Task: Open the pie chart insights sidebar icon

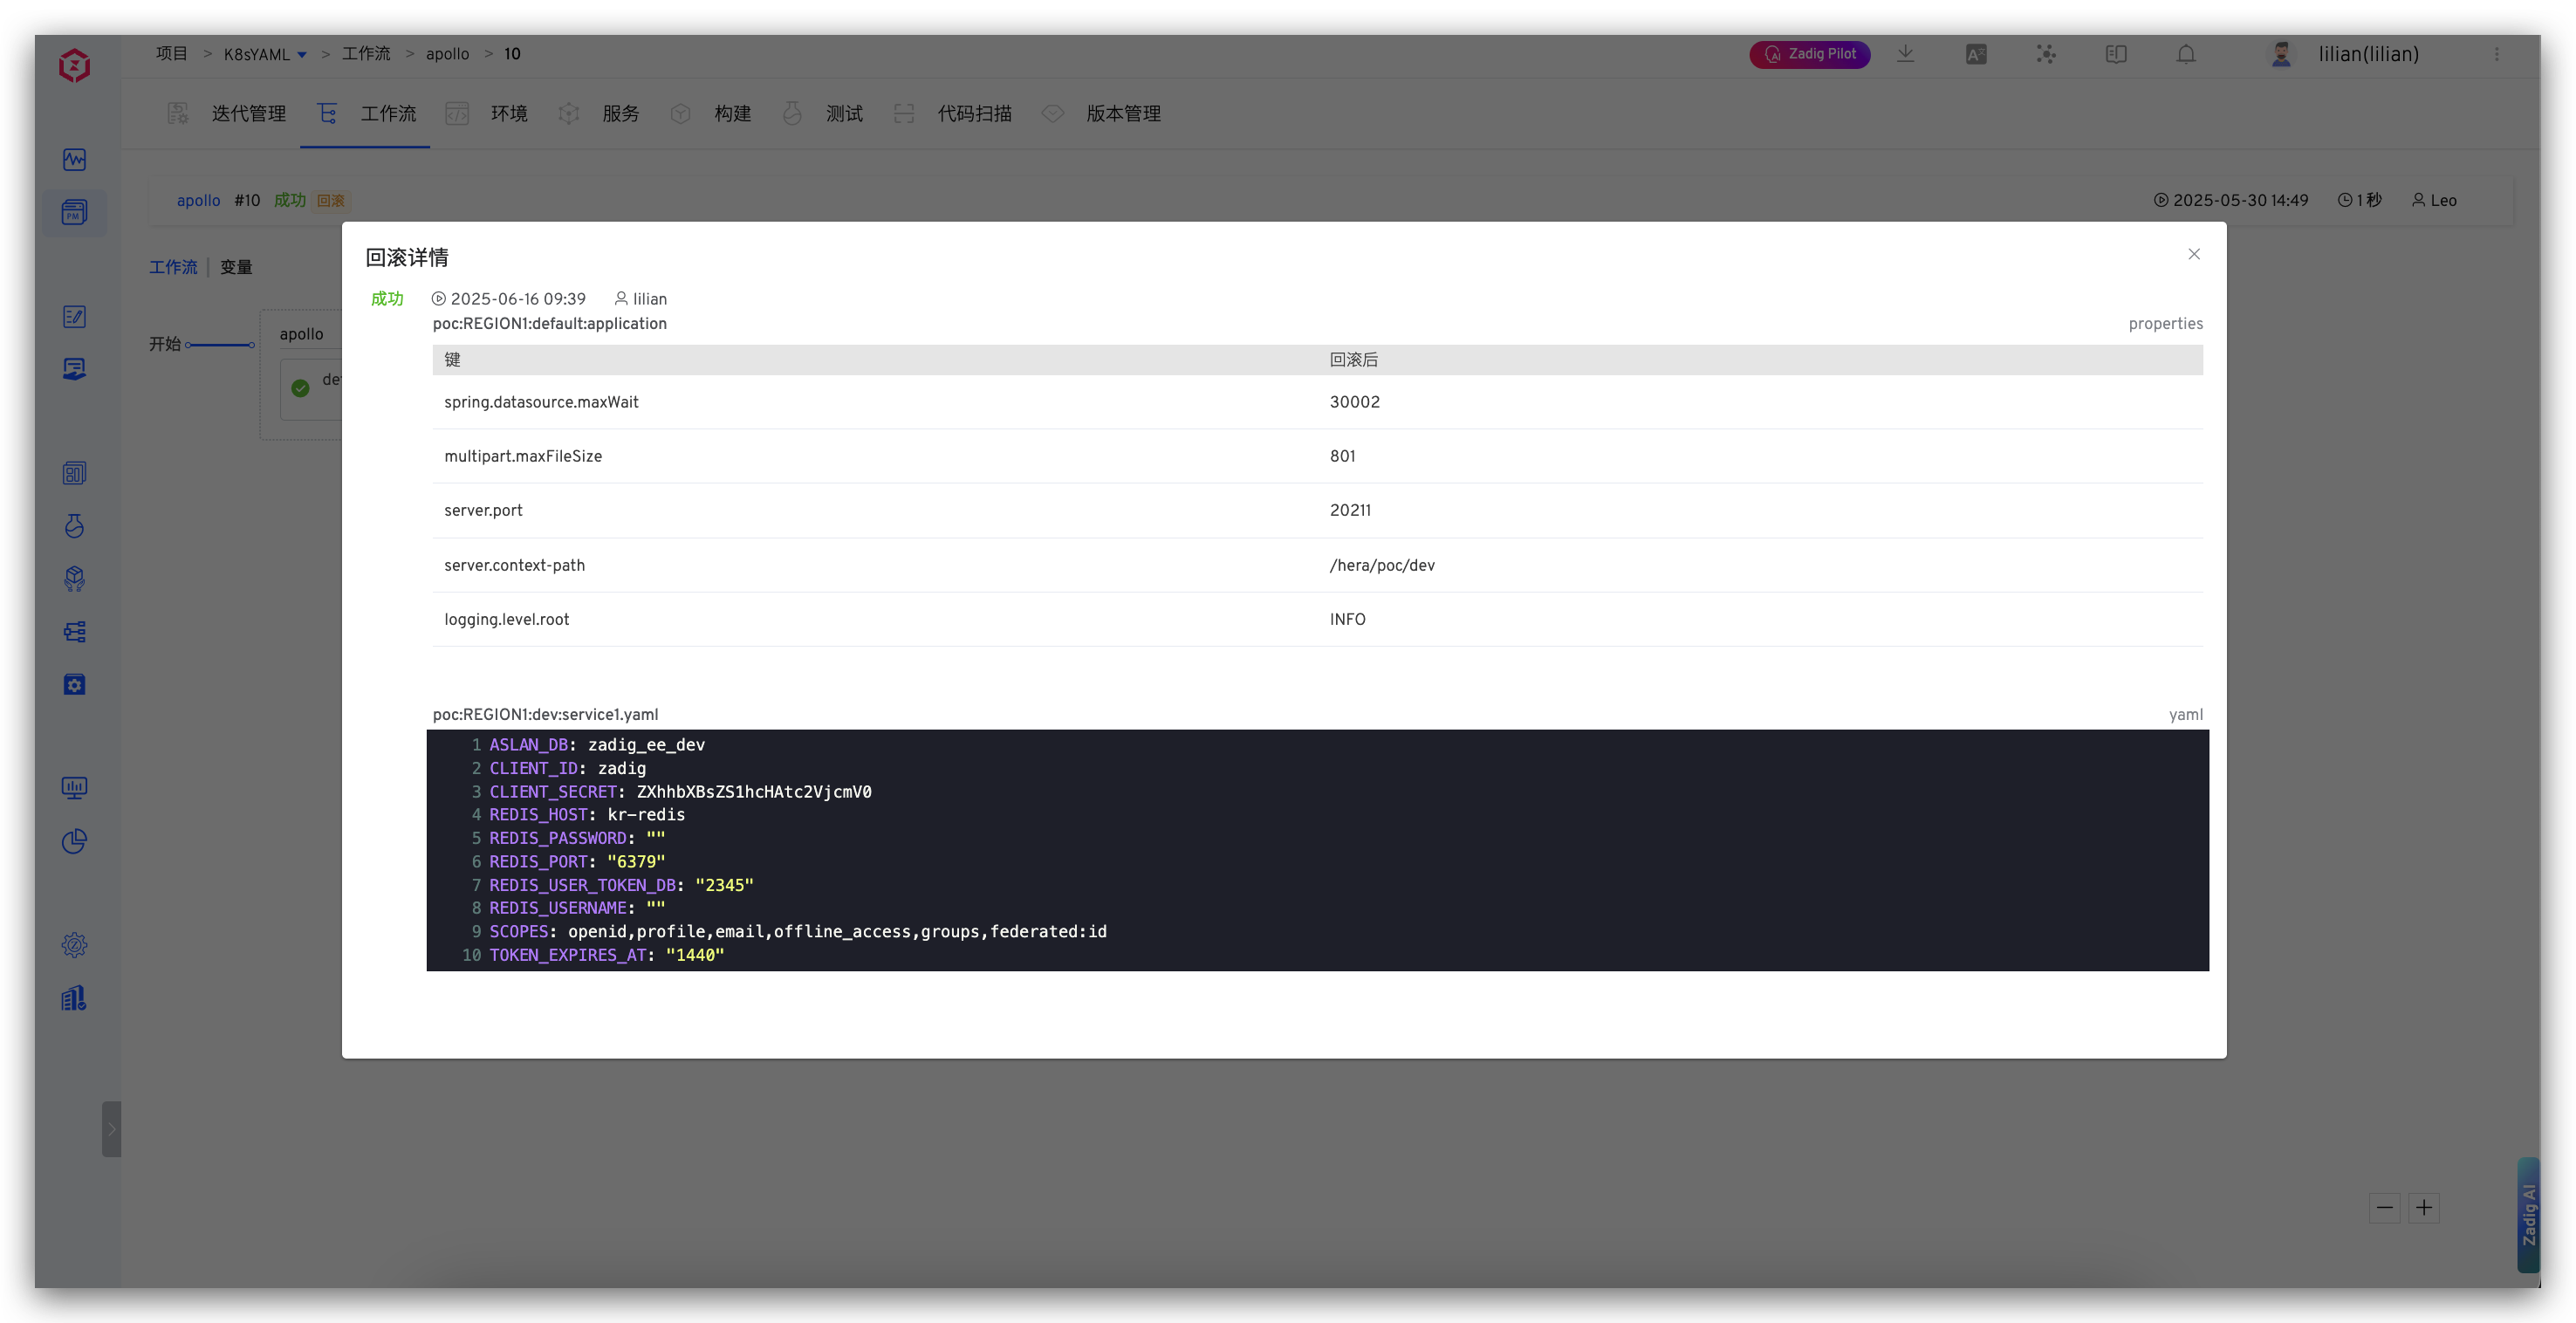Action: pos(74,841)
